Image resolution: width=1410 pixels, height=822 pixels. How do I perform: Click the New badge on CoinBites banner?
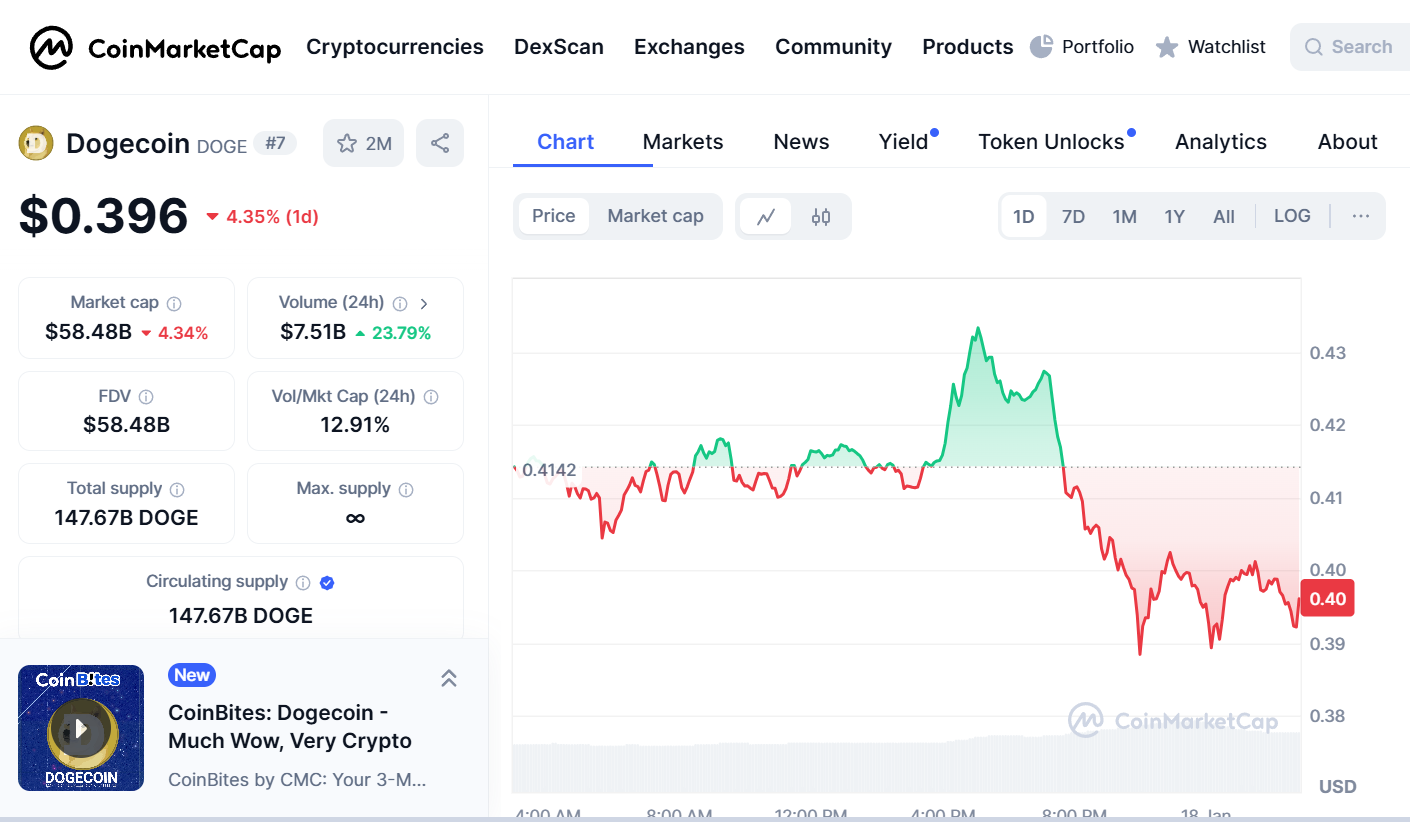[x=192, y=675]
